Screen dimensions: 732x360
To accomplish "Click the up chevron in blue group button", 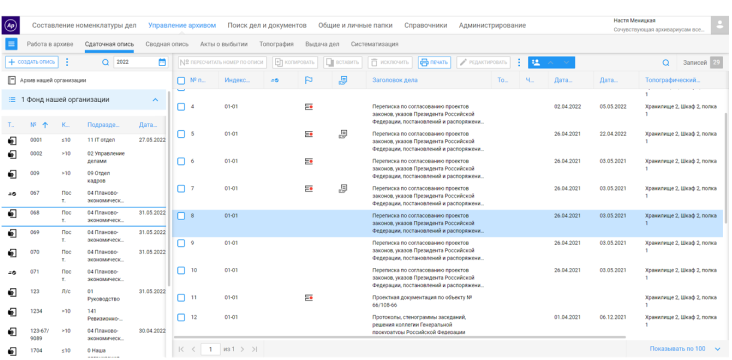I will point(550,62).
